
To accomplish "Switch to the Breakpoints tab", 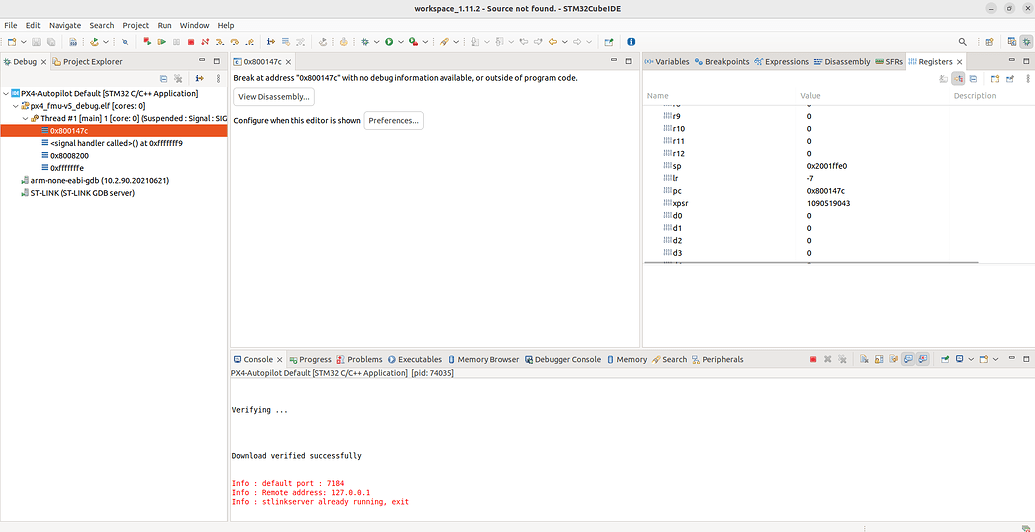I will pos(722,61).
